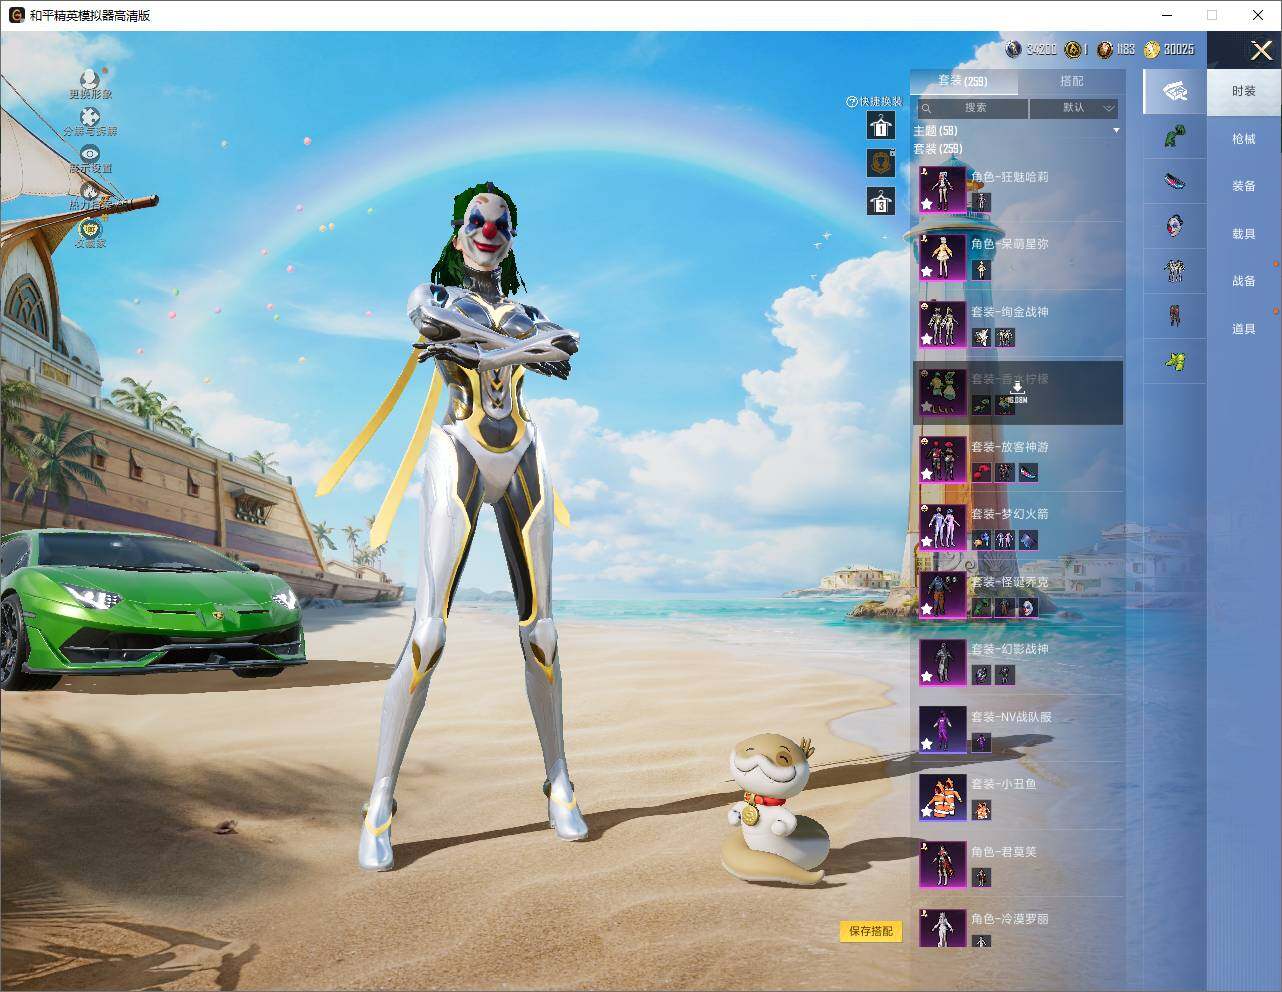1282x992 pixels.
Task: Click the 保存搭配 save button
Action: pyautogui.click(x=871, y=931)
